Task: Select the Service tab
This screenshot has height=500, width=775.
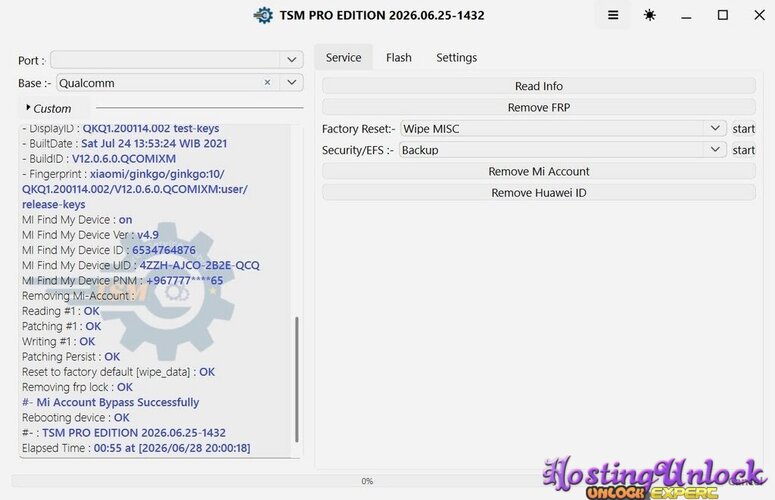Action: (344, 58)
